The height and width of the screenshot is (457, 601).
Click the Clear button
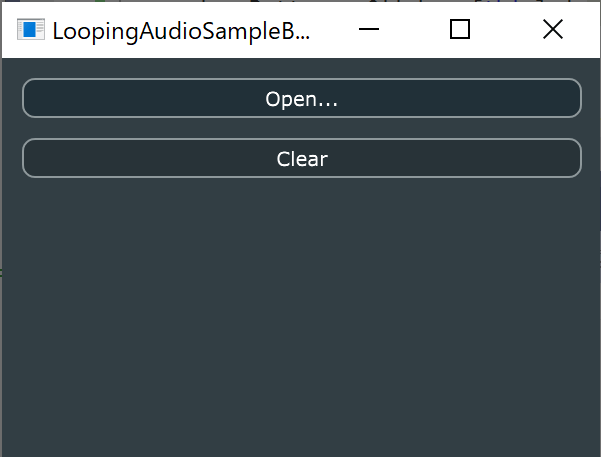pyautogui.click(x=302, y=158)
